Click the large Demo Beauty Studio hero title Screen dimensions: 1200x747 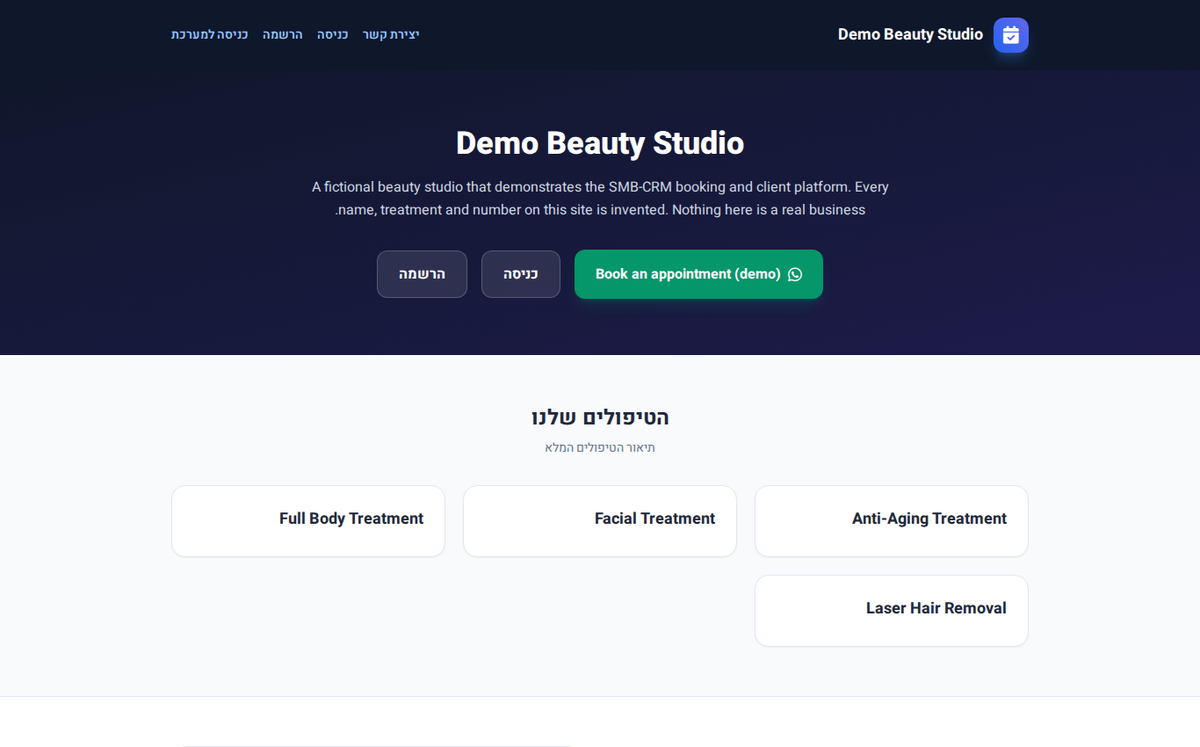click(x=600, y=143)
